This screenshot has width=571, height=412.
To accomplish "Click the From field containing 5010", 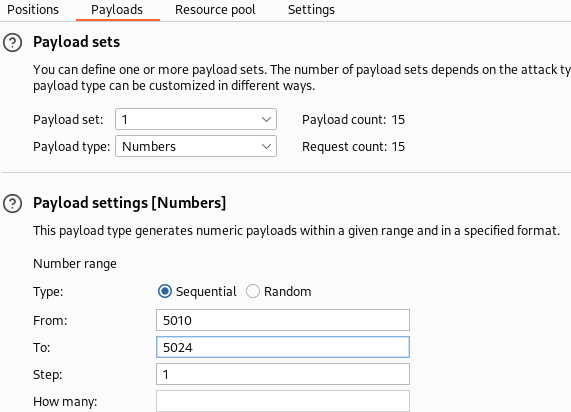I will point(283,320).
